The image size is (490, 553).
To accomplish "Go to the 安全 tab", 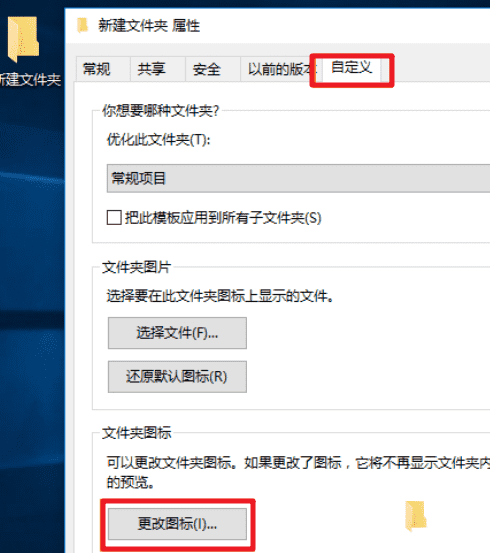I will click(x=207, y=69).
